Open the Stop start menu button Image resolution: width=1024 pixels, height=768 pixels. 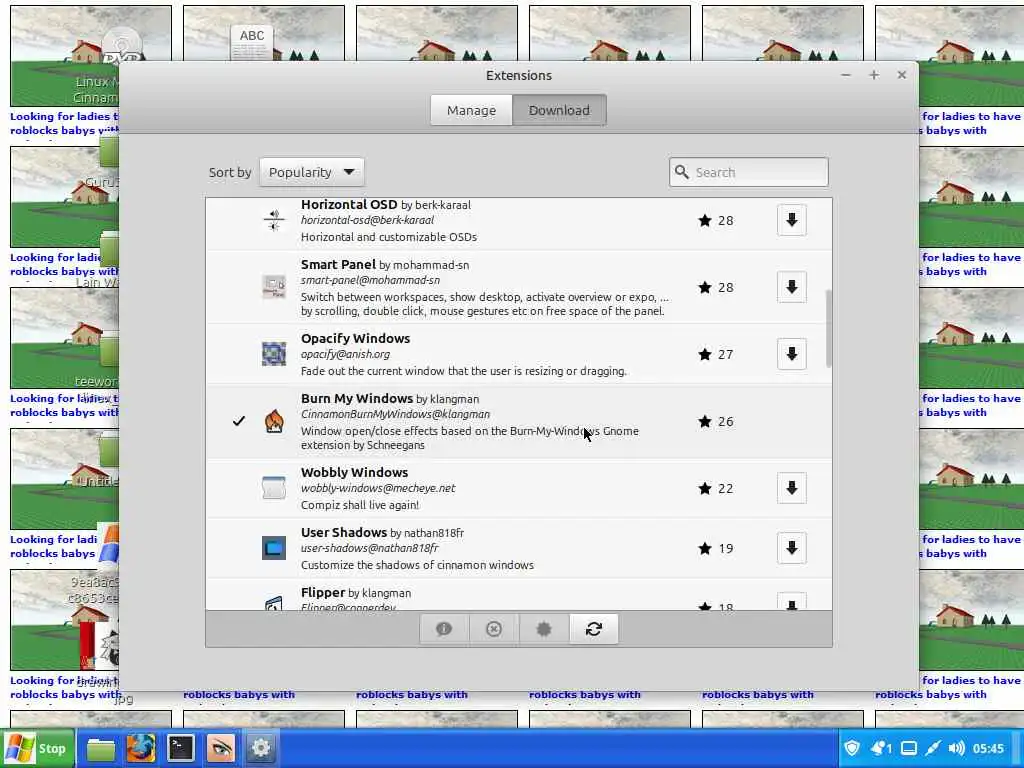click(38, 748)
